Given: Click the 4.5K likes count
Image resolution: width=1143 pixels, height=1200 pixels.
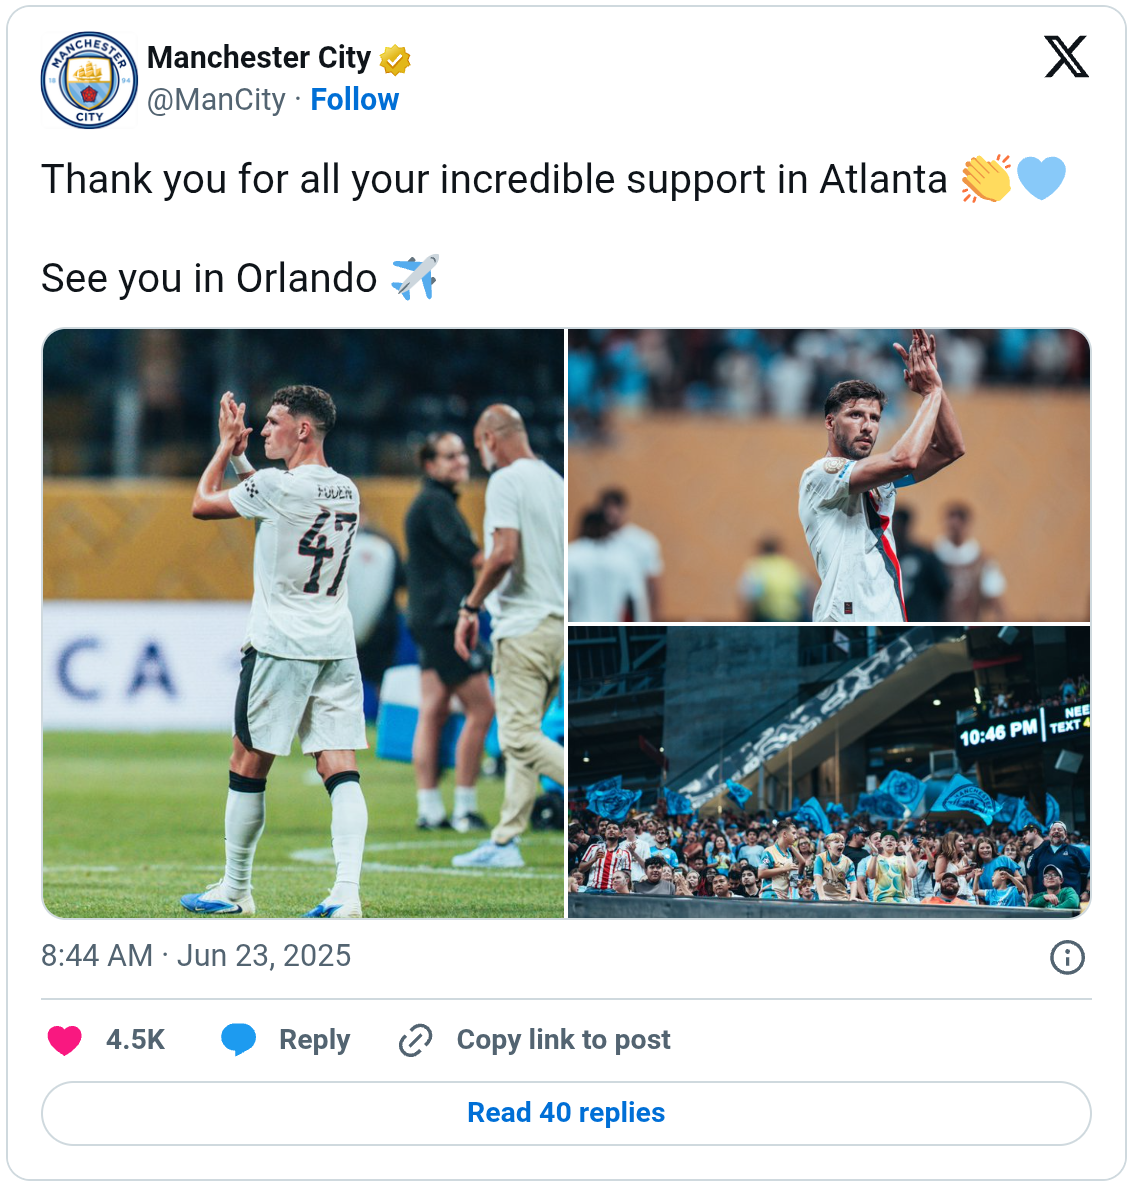Looking at the screenshot, I should coord(135,1040).
